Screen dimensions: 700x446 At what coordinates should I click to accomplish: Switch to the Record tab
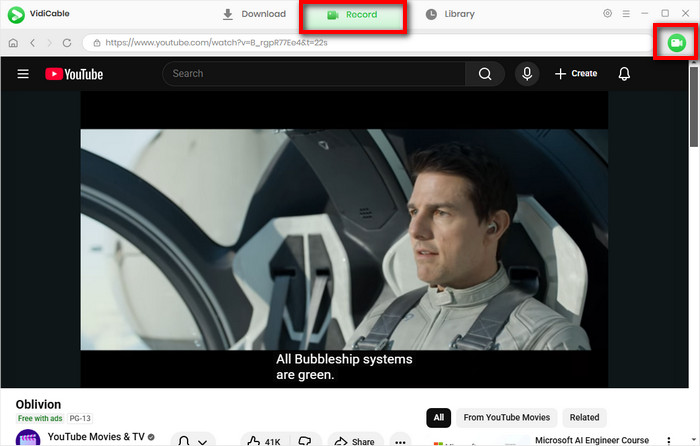353,15
